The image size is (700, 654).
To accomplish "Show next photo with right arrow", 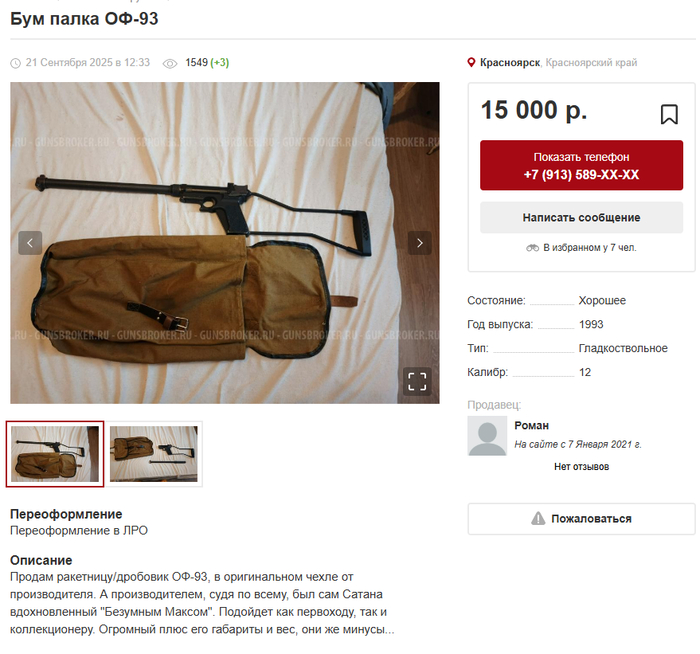I will 420,243.
